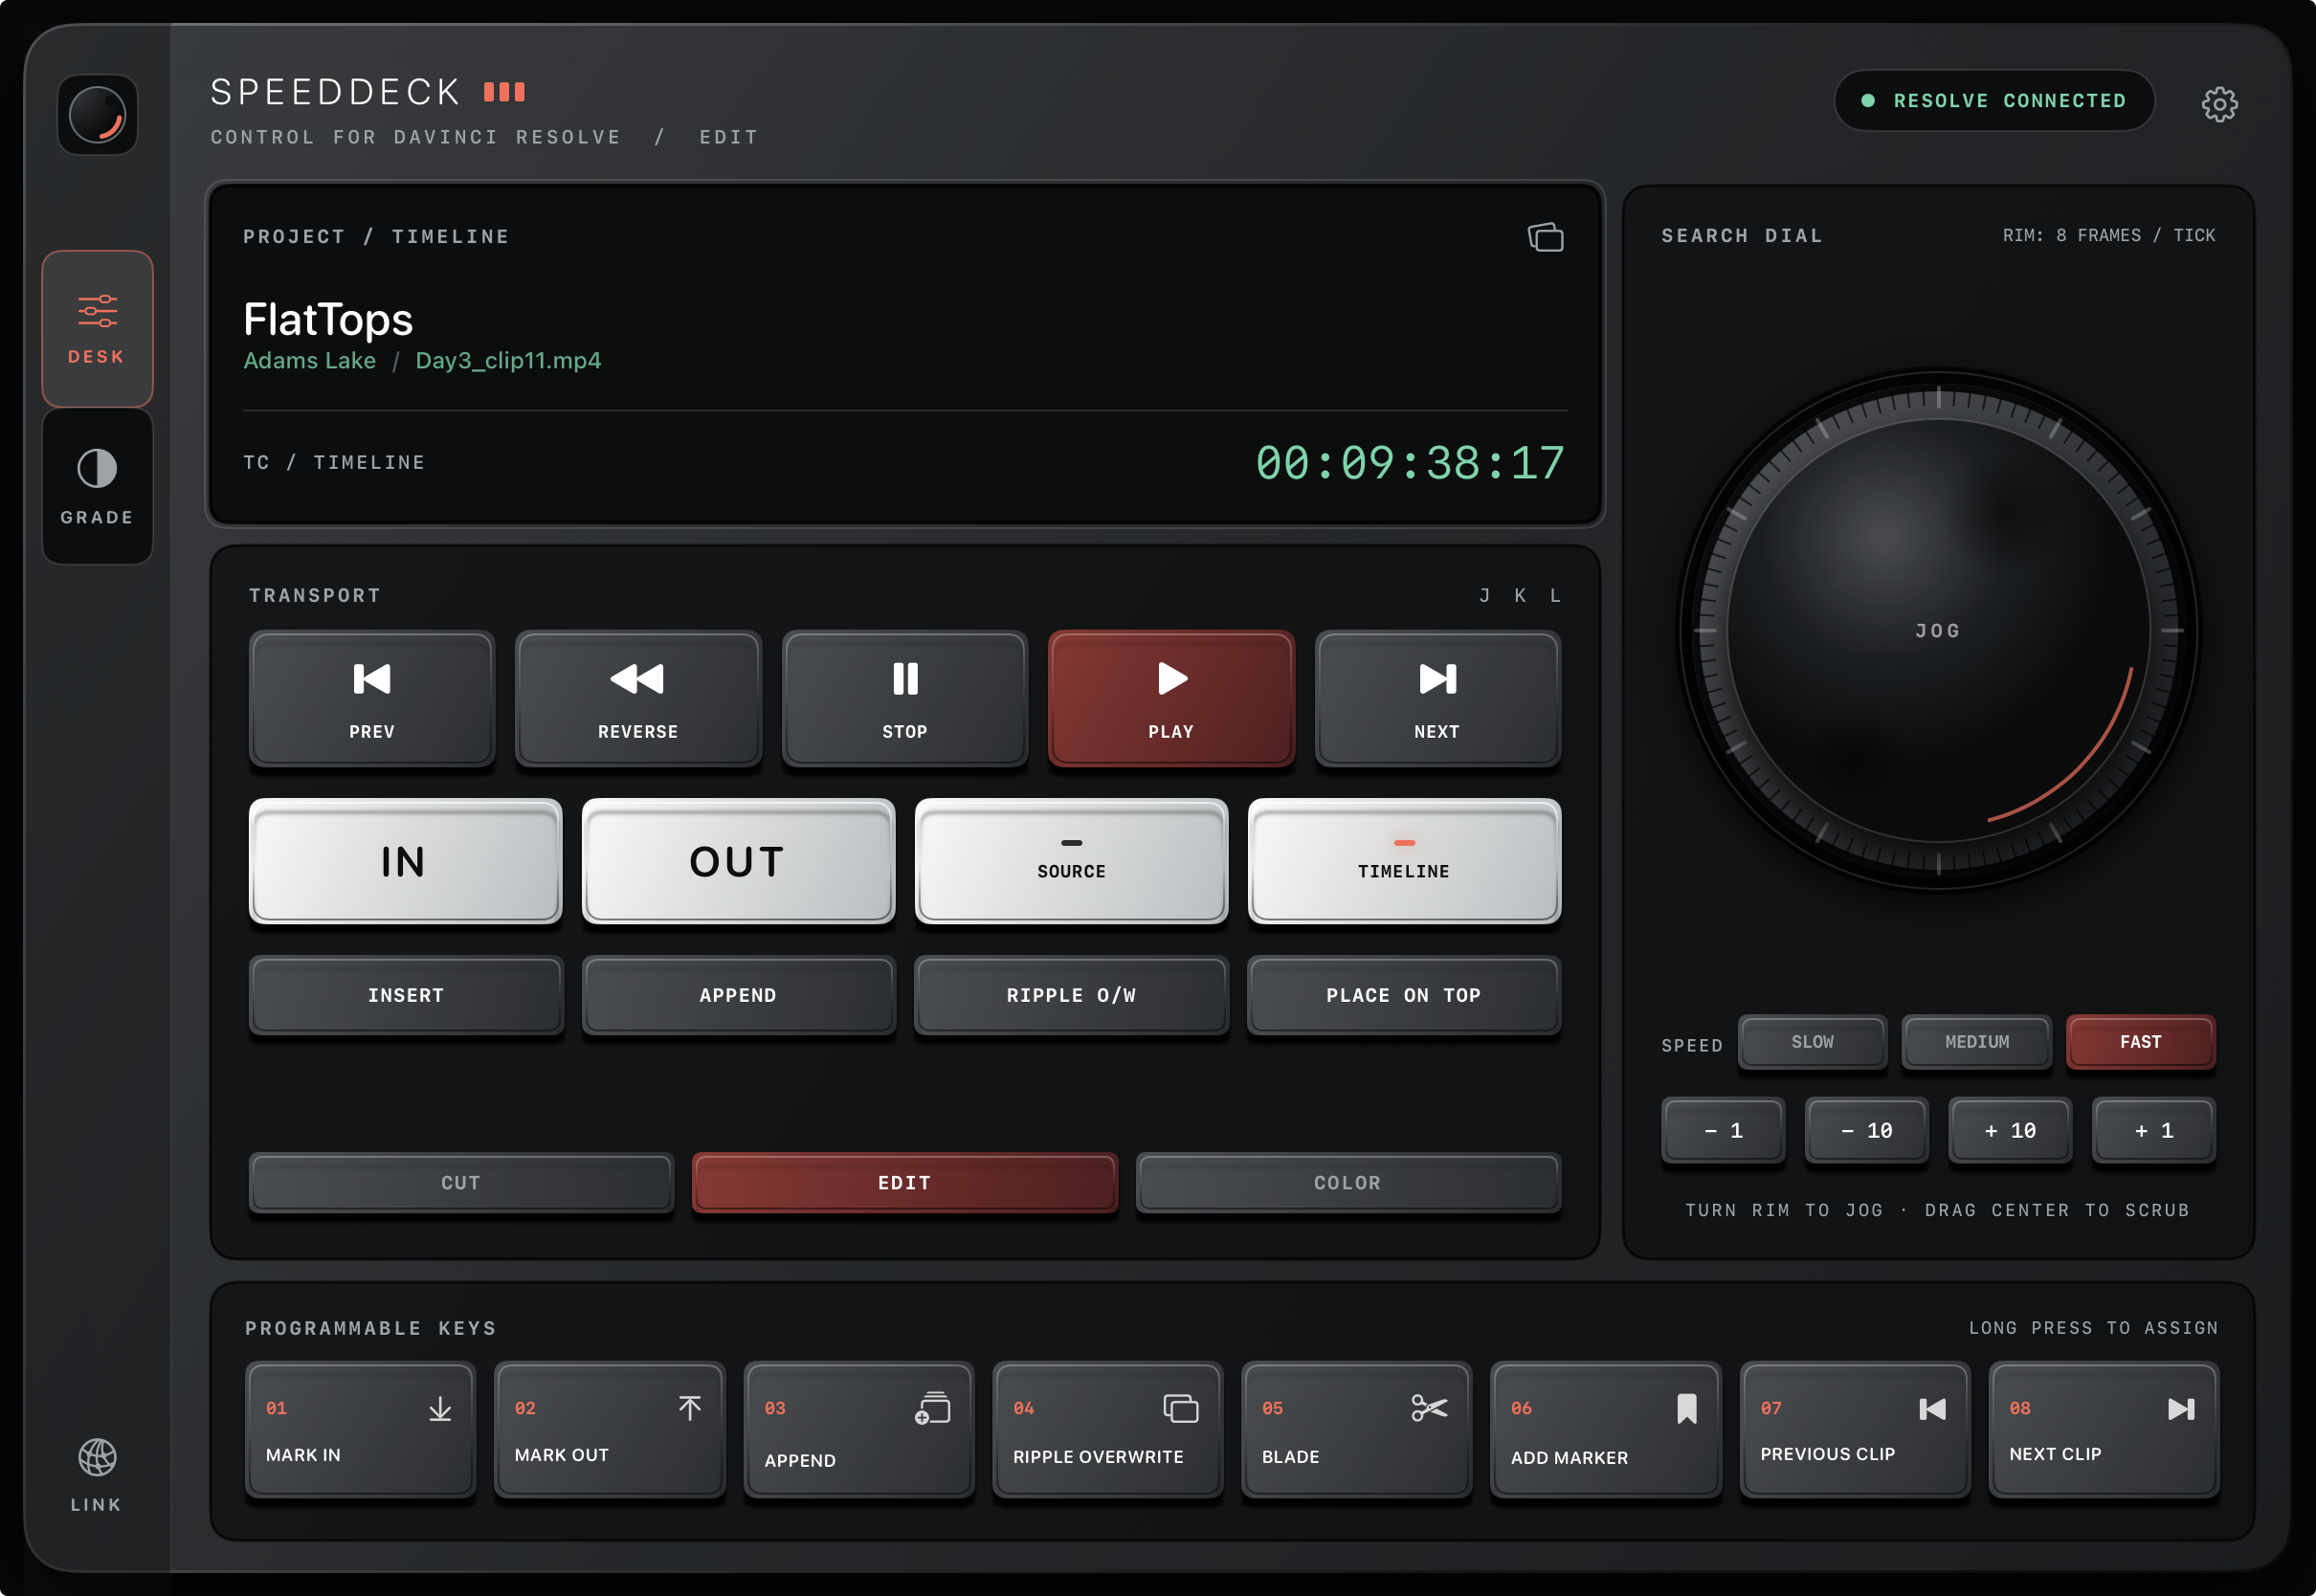2316x1596 pixels.
Task: Click the APPEND edit button in transport
Action: click(x=738, y=995)
